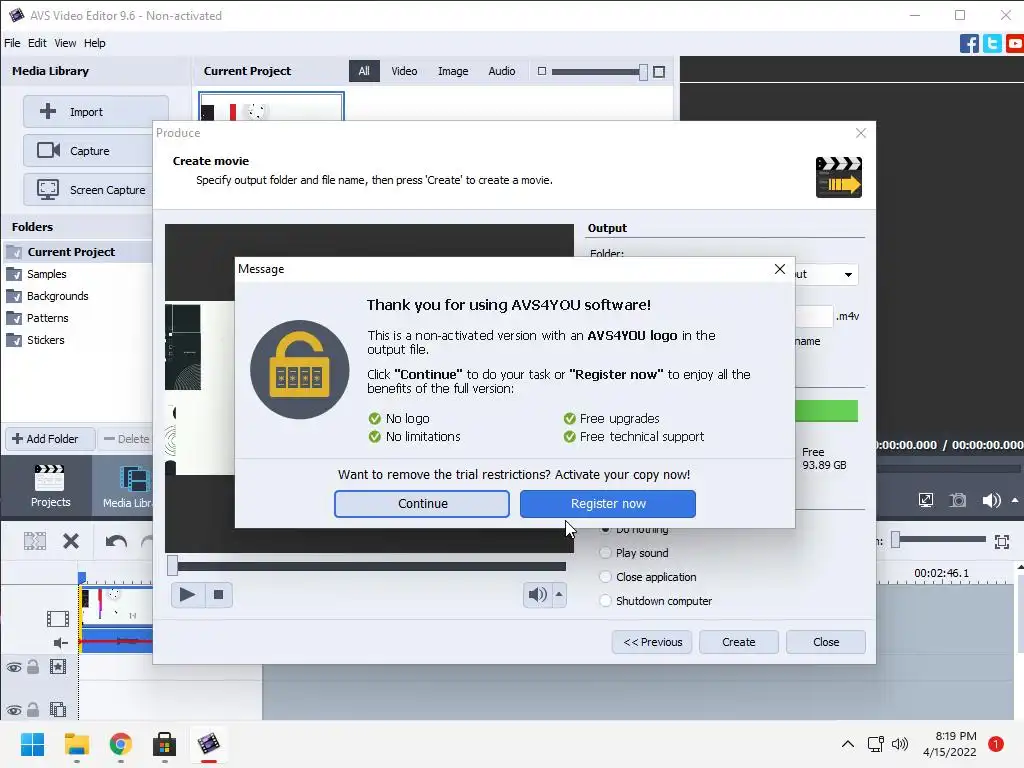1024x768 pixels.
Task: Click the select-all dashed box timeline icon
Action: 35,541
